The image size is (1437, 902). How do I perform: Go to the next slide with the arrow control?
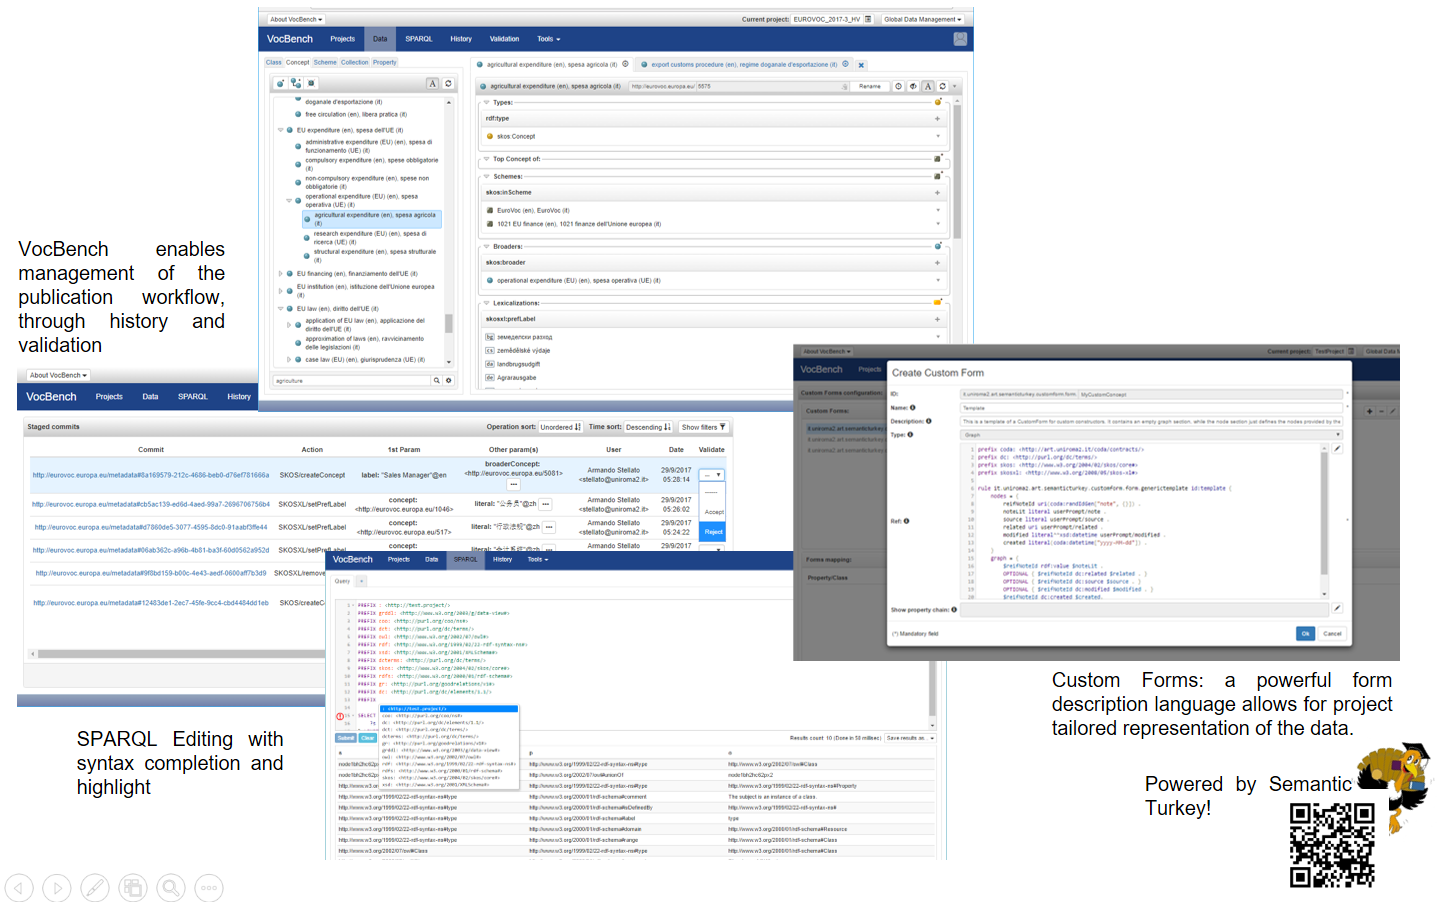click(57, 887)
